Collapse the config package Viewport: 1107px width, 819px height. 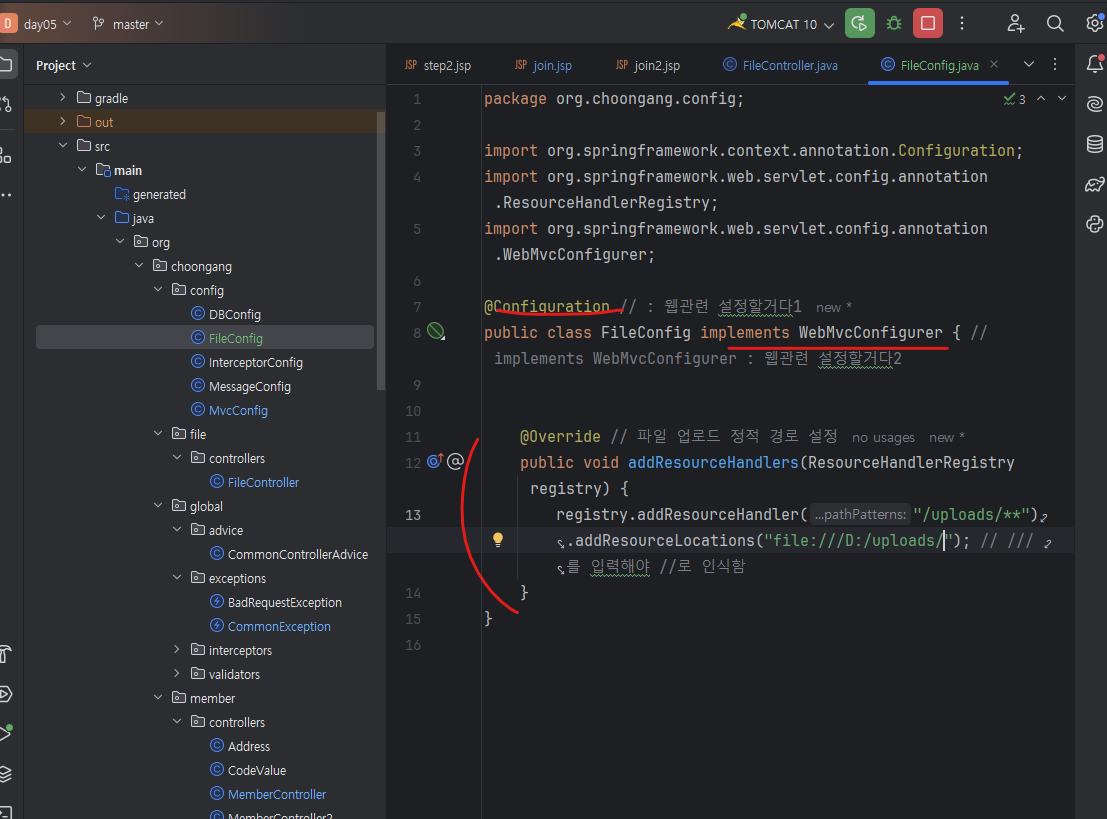(x=158, y=289)
